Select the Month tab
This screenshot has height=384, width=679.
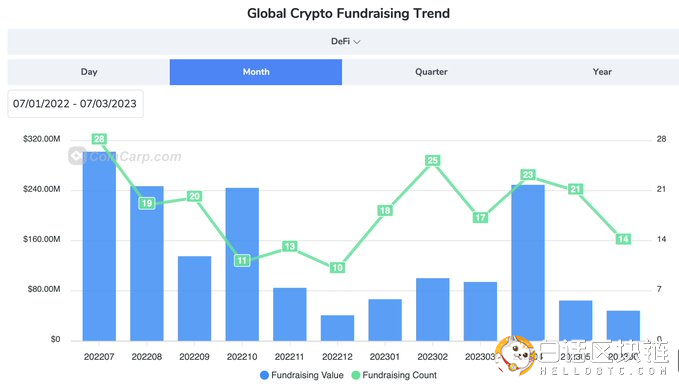[x=256, y=72]
